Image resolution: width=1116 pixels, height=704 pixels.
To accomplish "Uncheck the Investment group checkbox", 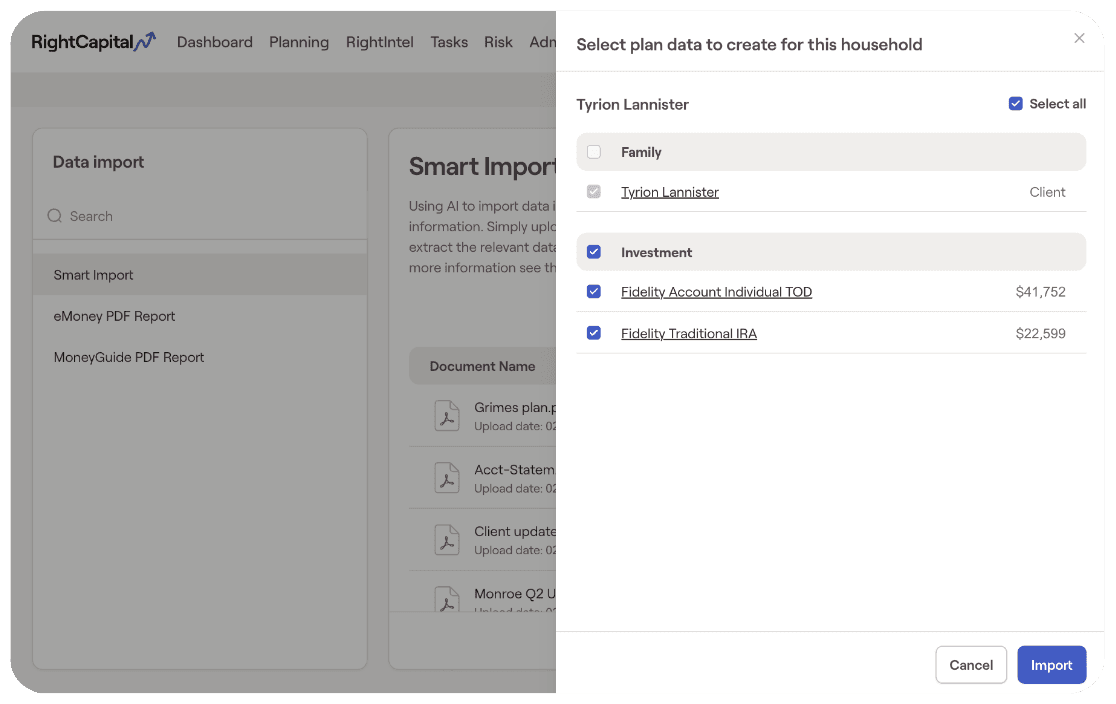I will [x=594, y=252].
